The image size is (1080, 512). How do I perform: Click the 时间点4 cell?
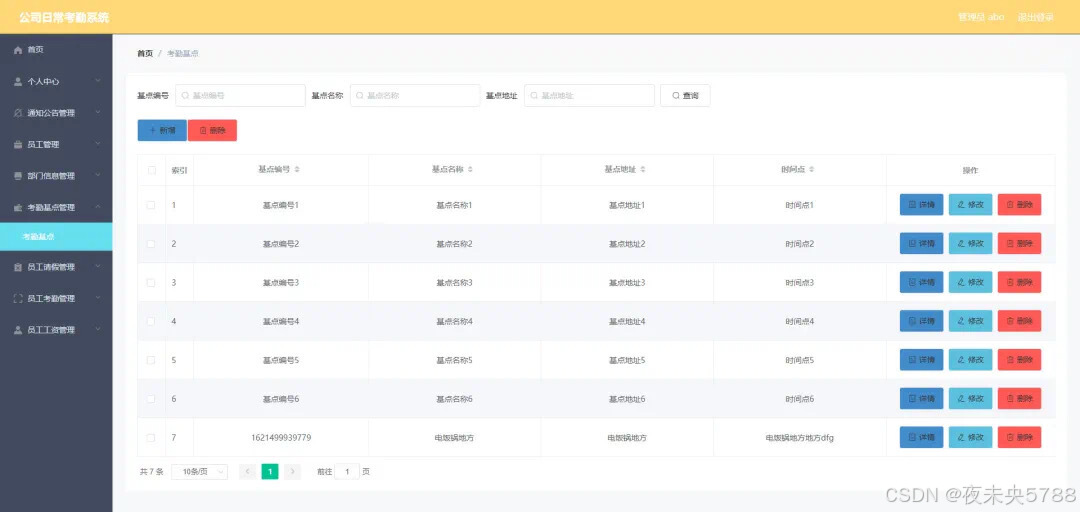pos(800,321)
